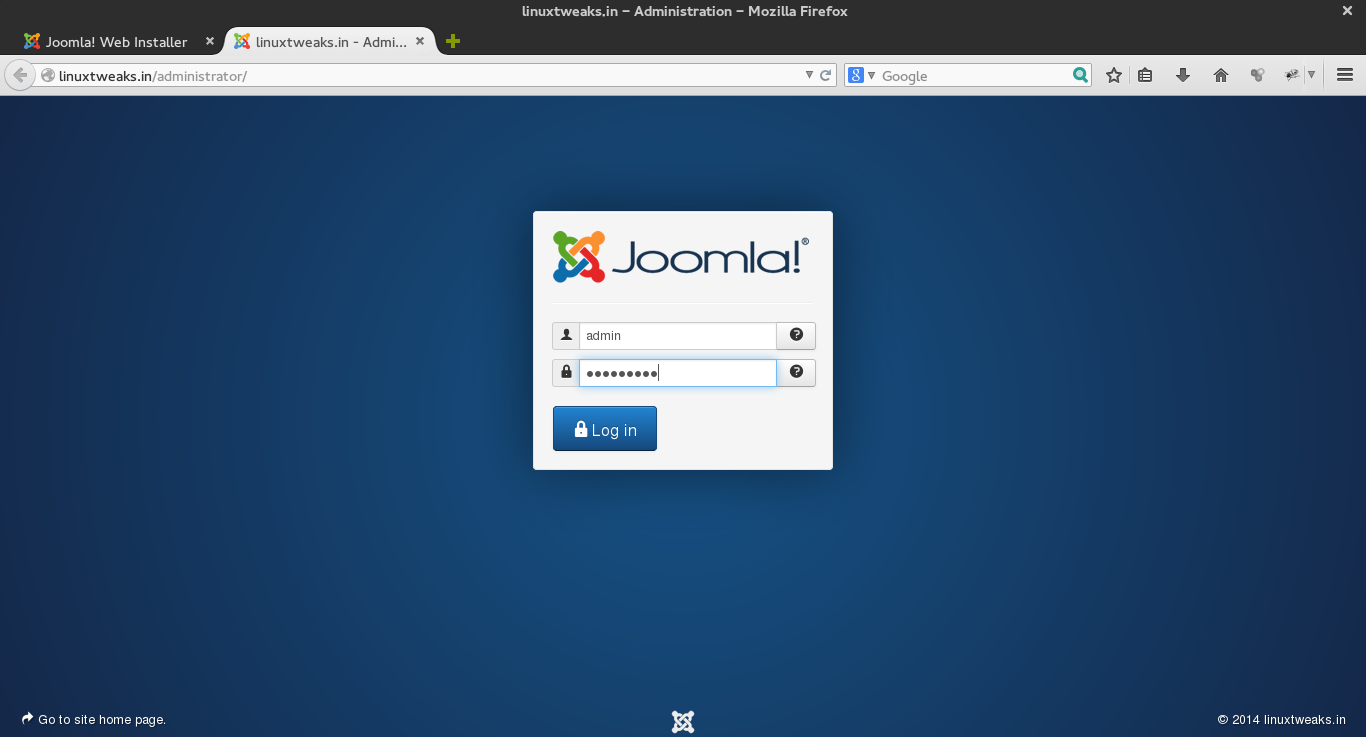Image resolution: width=1366 pixels, height=737 pixels.
Task: Open Go to site home page link
Action: pyautogui.click(x=94, y=719)
